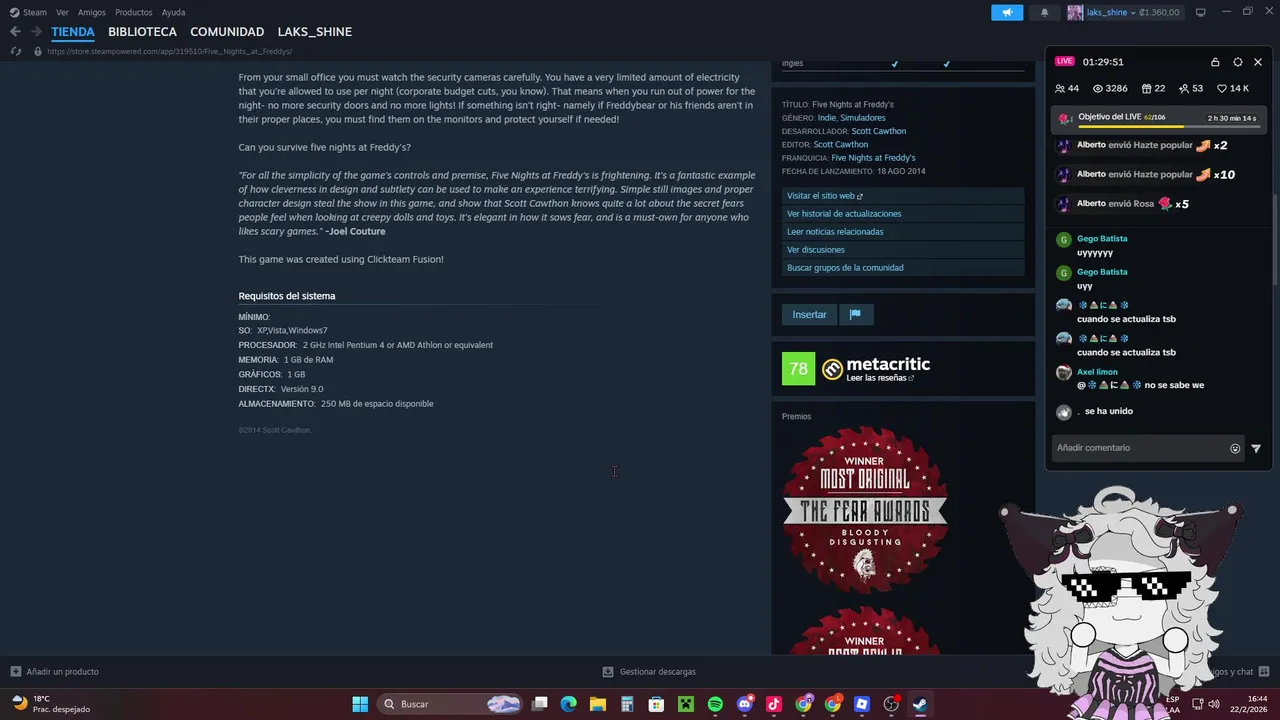This screenshot has width=1280, height=720.
Task: Select the TIENDA tab
Action: point(73,32)
